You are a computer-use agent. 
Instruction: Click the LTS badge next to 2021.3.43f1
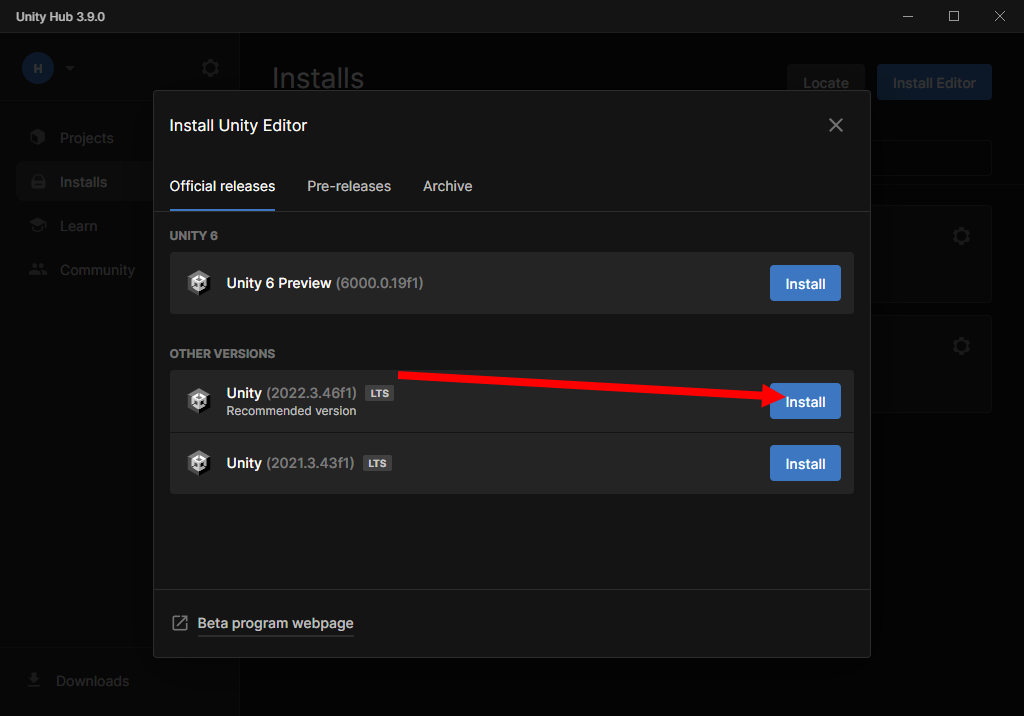[x=377, y=463]
